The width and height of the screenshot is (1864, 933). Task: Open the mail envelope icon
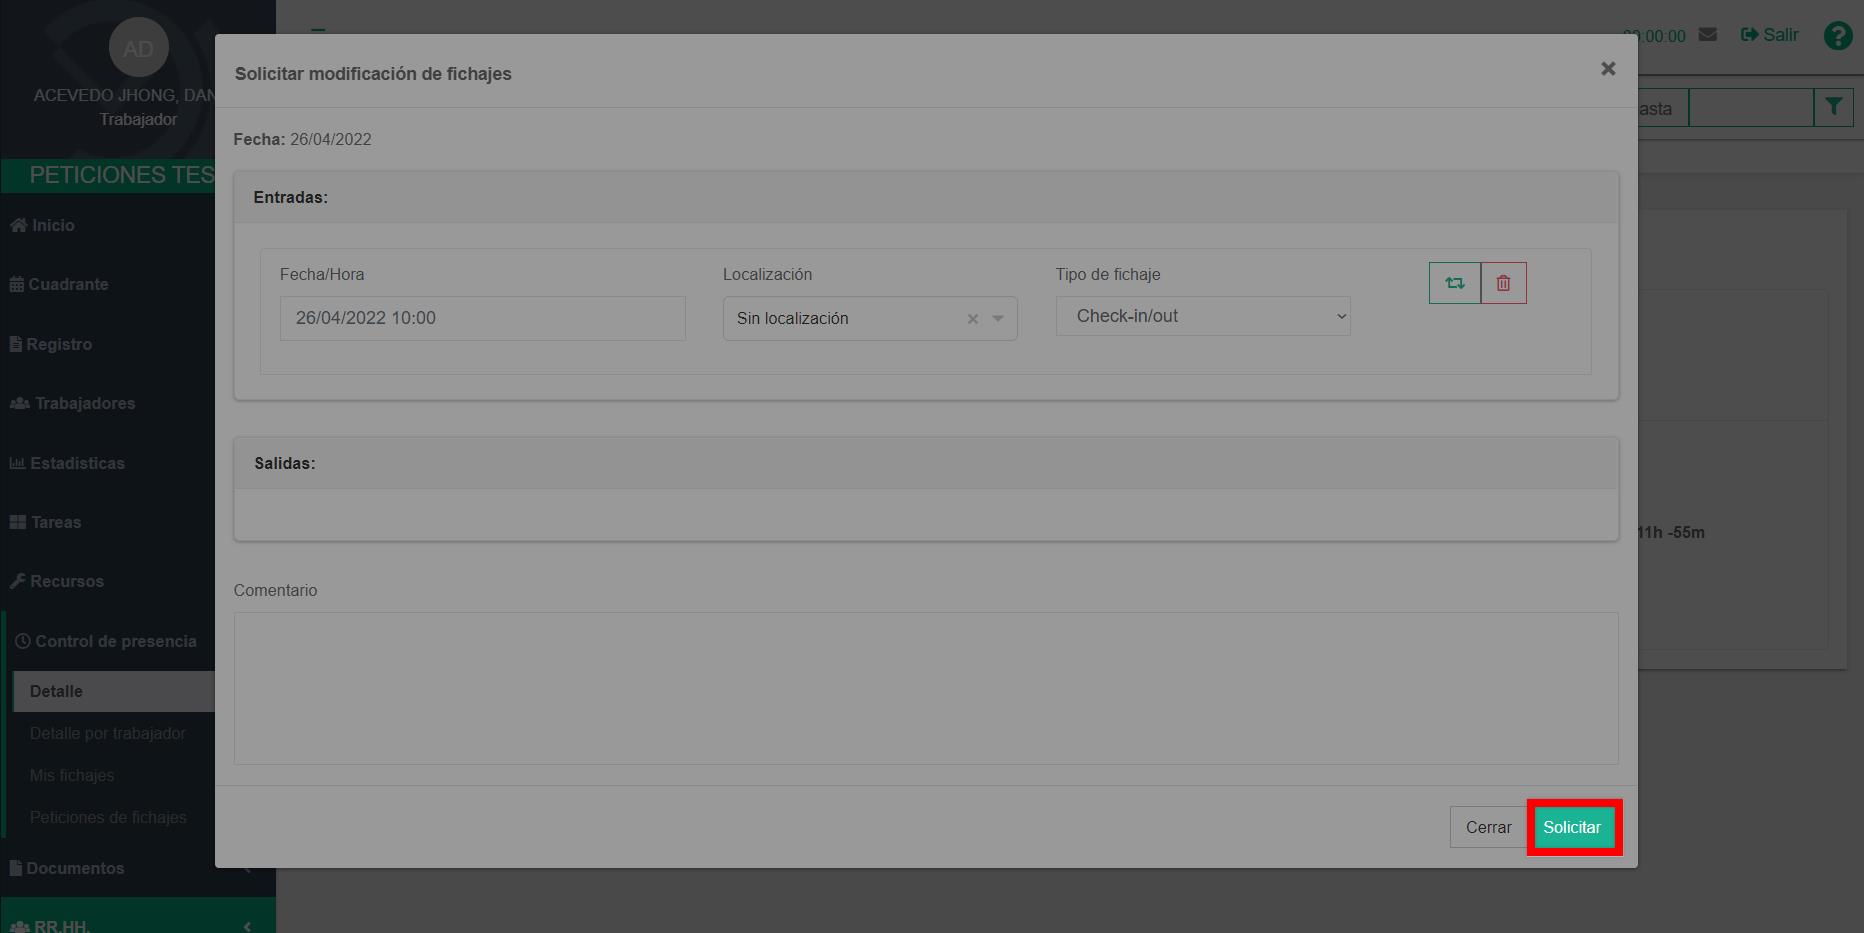[x=1708, y=35]
